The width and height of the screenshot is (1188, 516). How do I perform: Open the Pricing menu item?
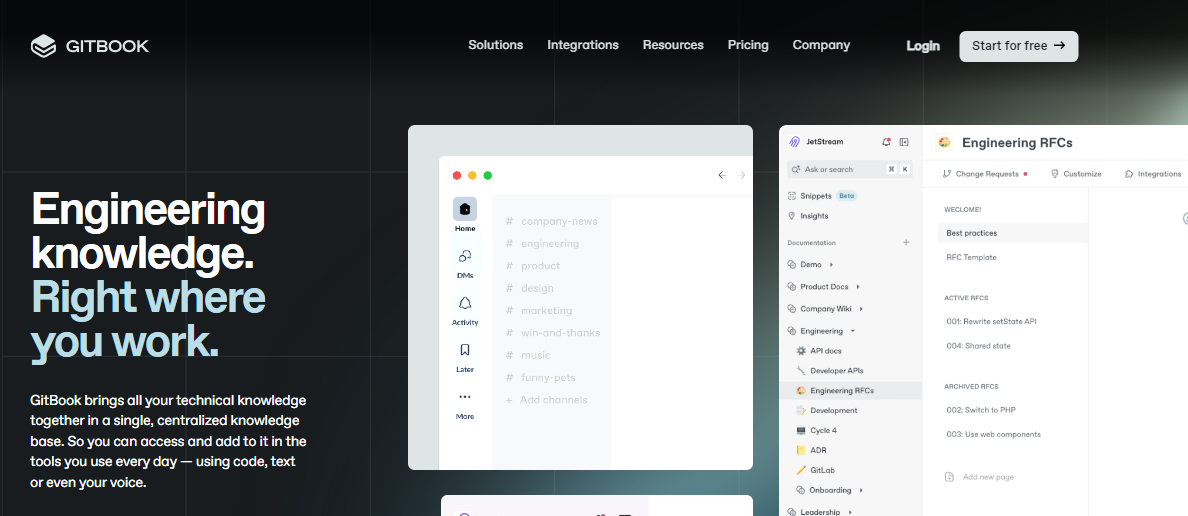[x=748, y=45]
